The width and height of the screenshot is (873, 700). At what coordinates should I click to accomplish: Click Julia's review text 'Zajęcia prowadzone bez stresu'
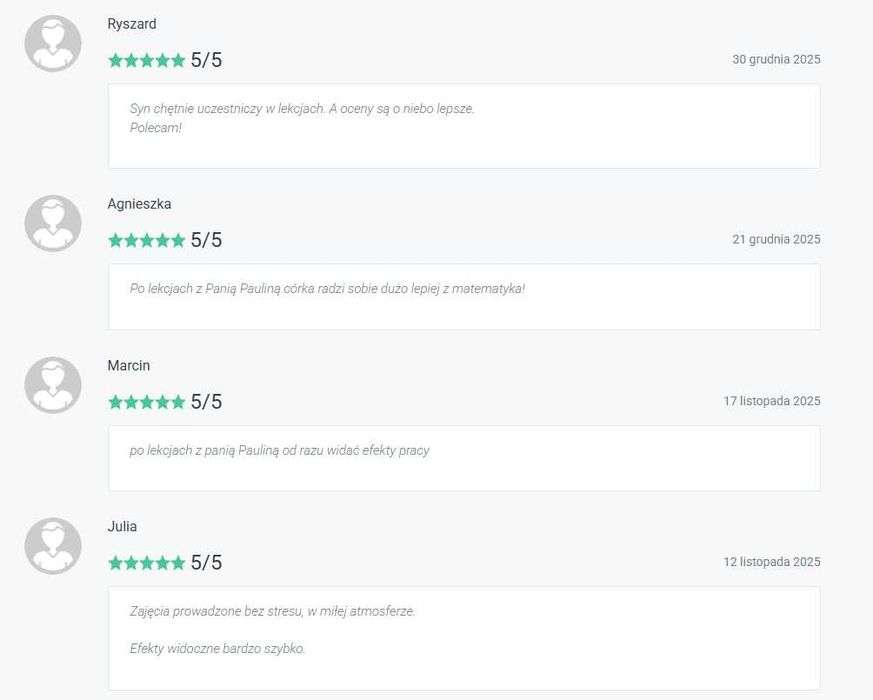pos(272,611)
